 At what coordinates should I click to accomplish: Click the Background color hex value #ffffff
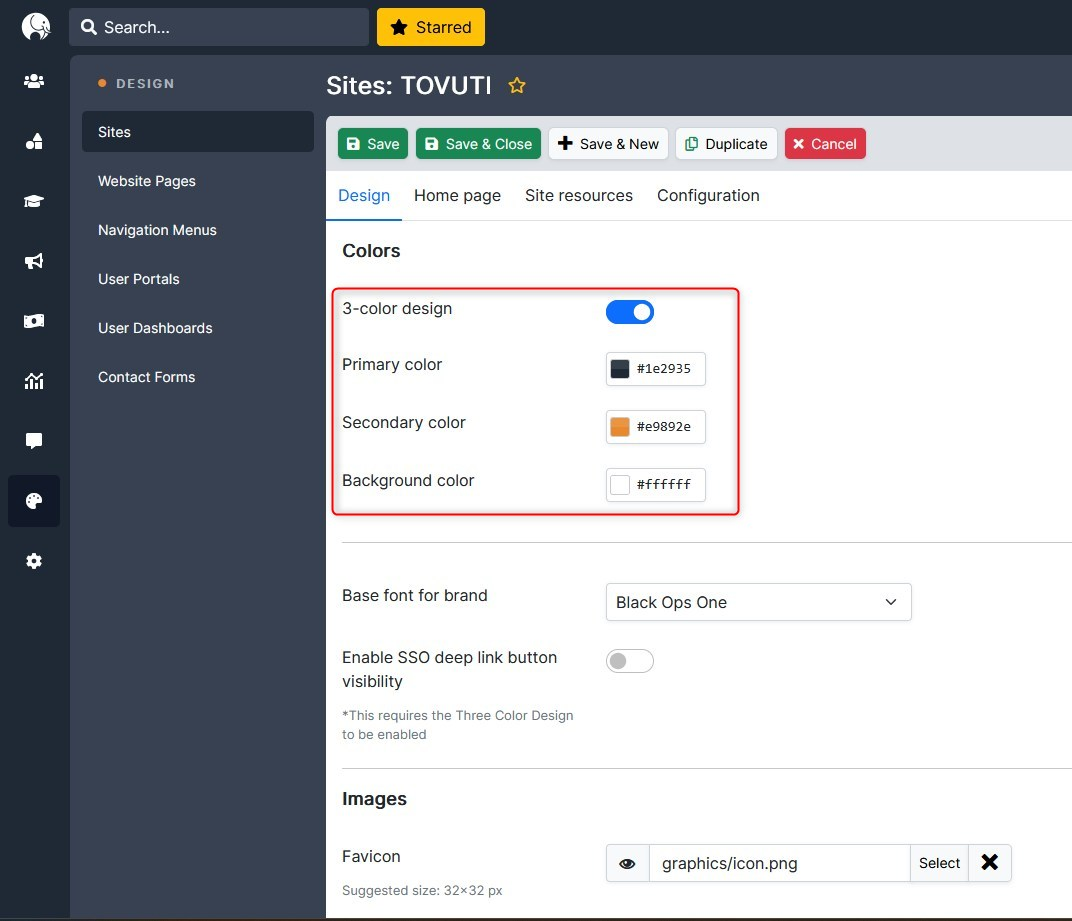(x=664, y=485)
